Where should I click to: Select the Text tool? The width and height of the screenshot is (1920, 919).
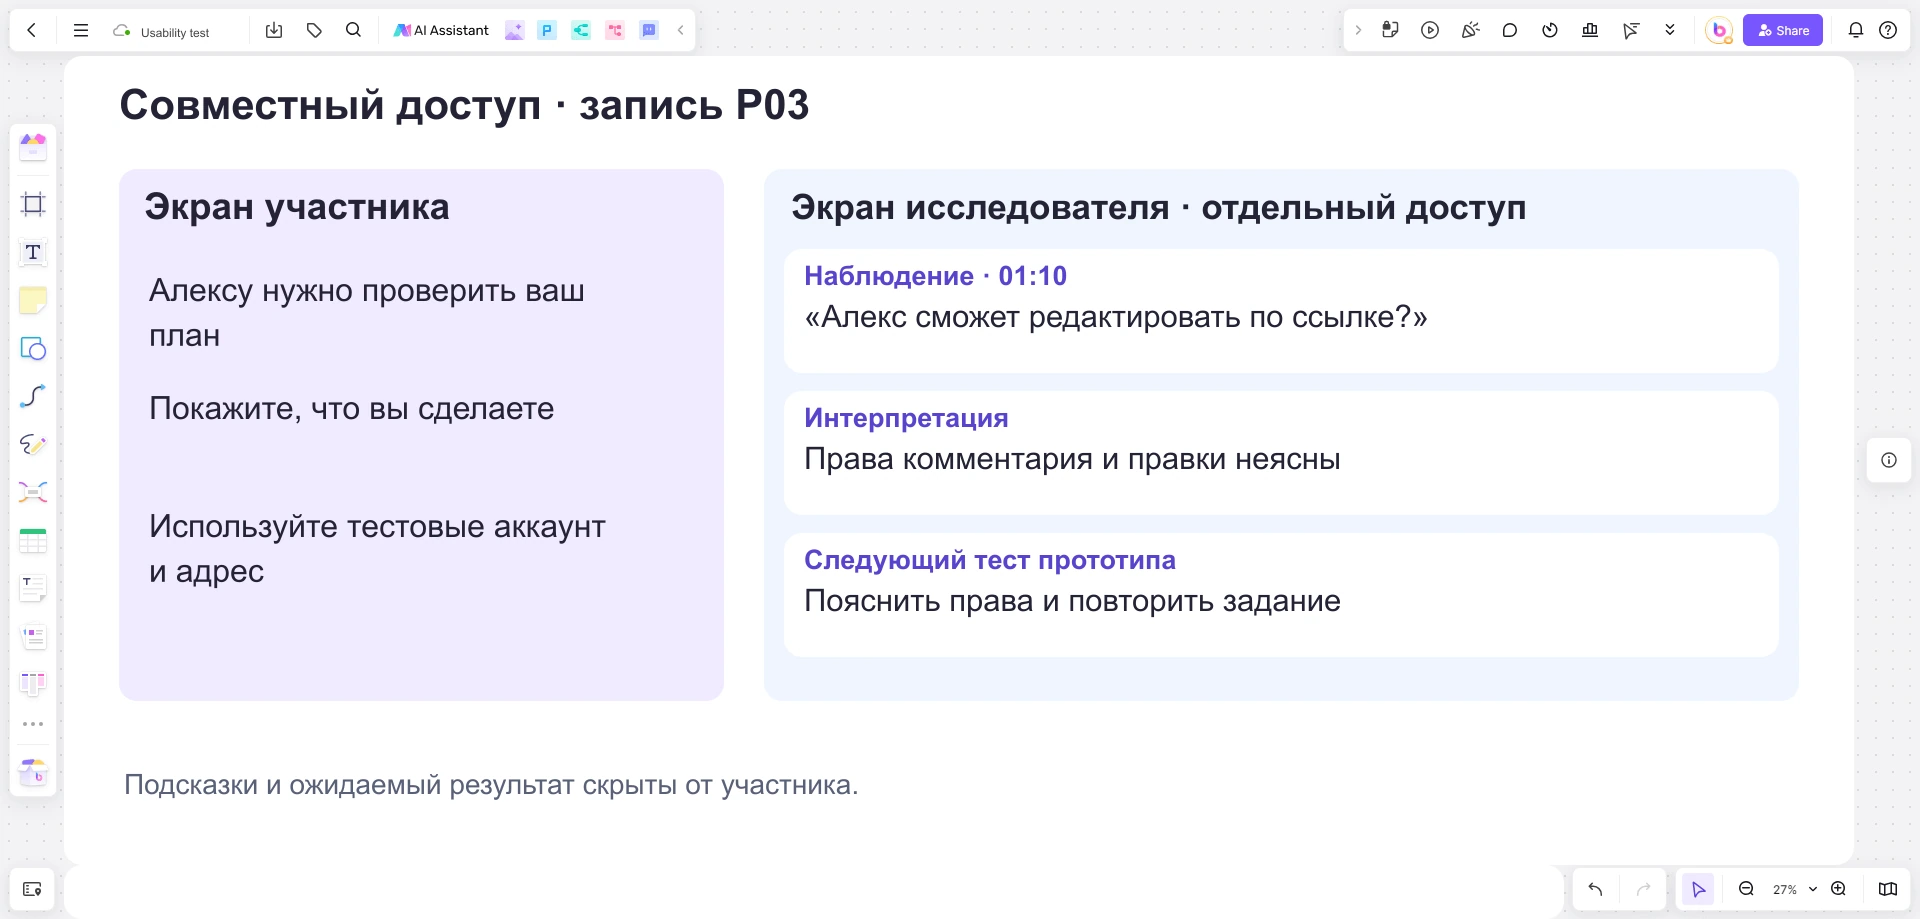tap(33, 252)
